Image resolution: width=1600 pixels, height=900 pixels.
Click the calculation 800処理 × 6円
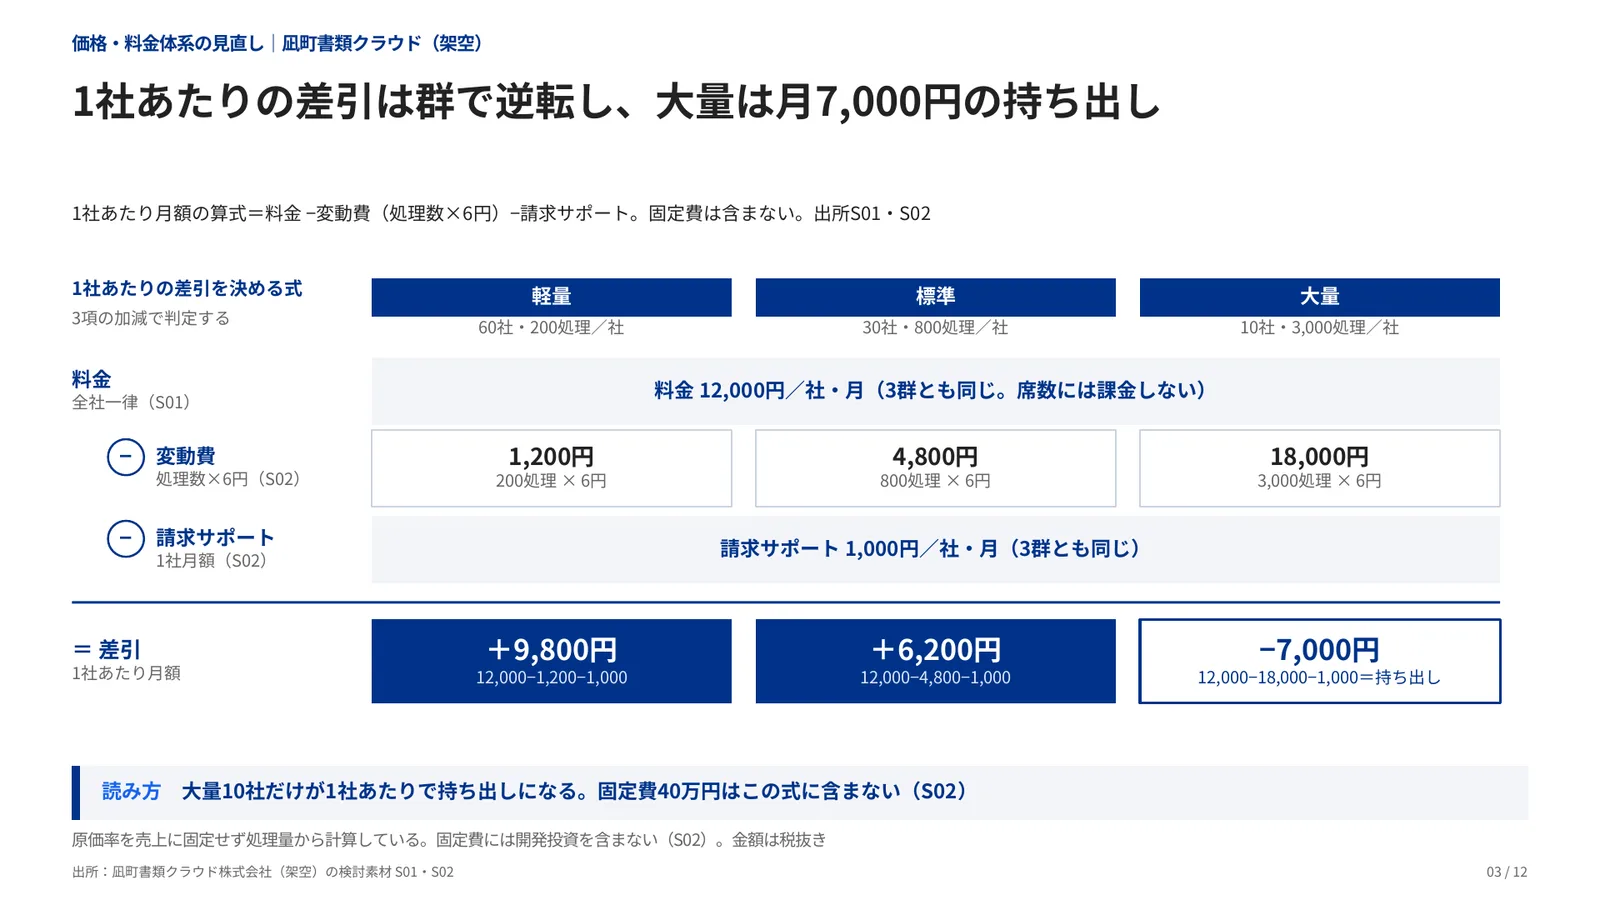(935, 481)
